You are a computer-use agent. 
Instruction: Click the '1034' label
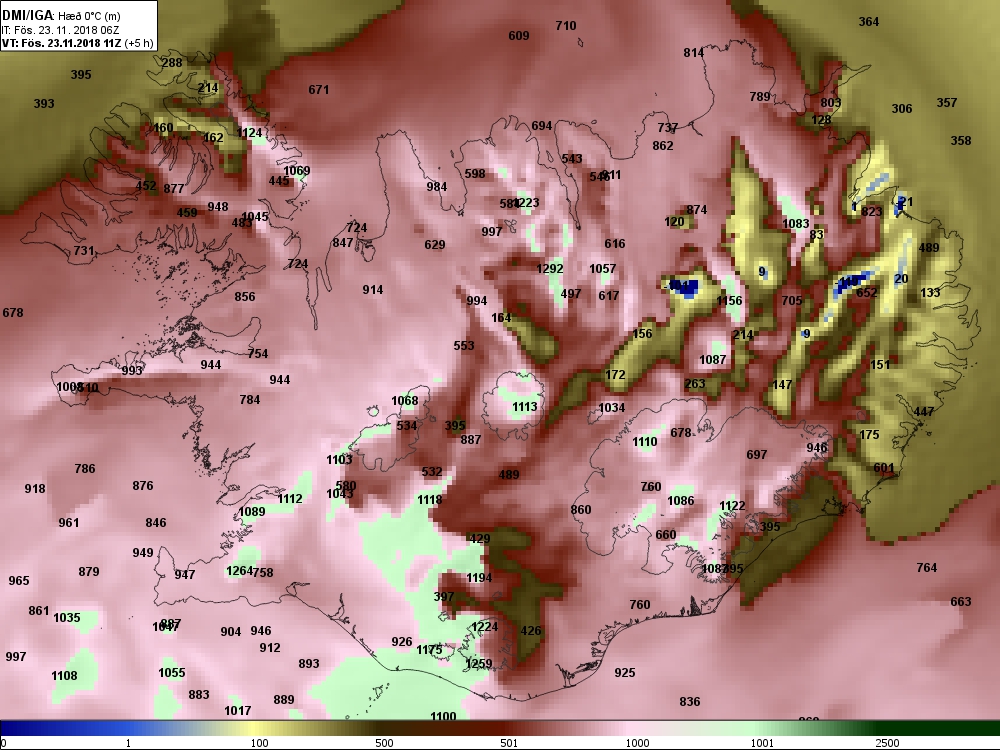coord(612,407)
